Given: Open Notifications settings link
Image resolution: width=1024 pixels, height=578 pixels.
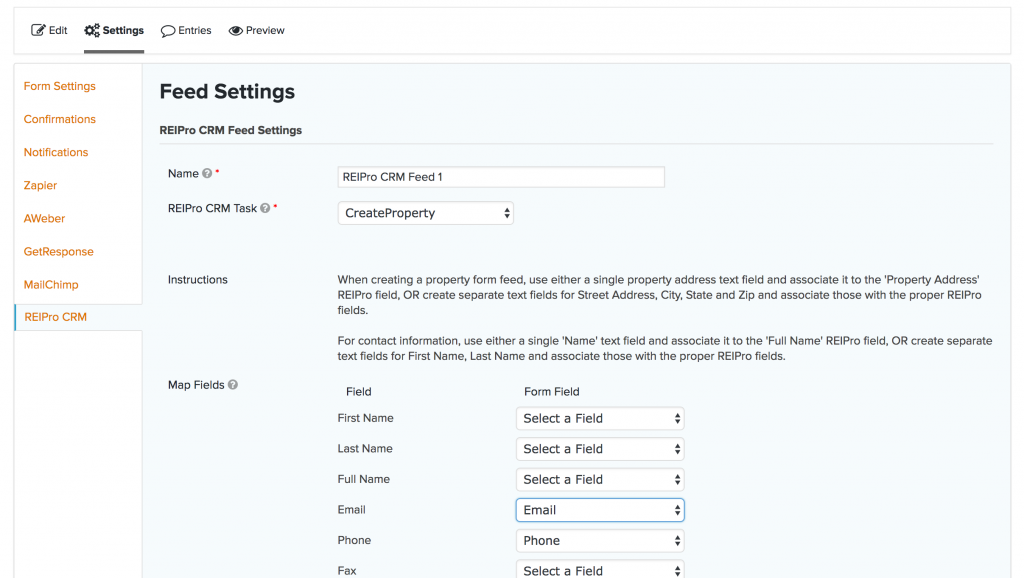Looking at the screenshot, I should tap(56, 152).
